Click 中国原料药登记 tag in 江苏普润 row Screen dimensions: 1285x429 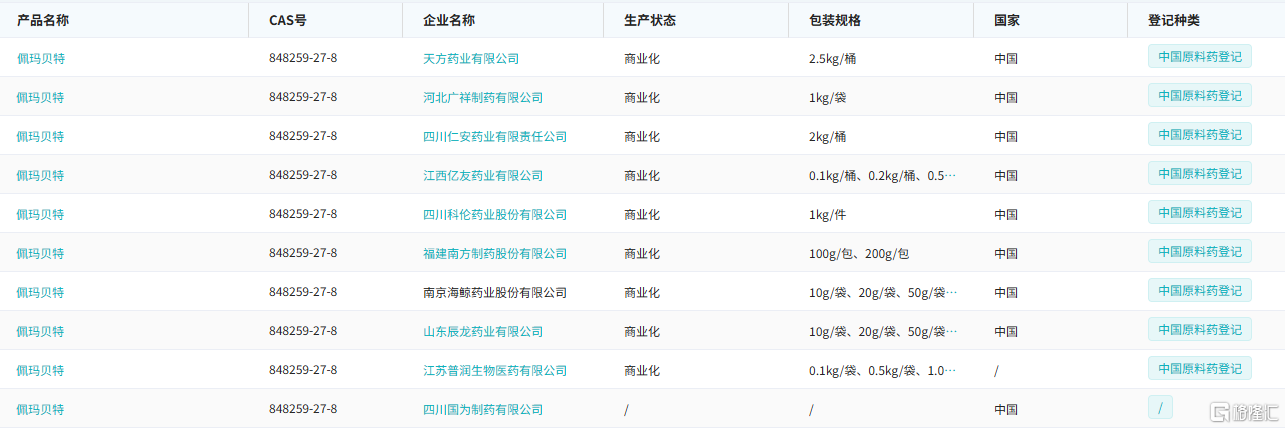pos(1200,368)
